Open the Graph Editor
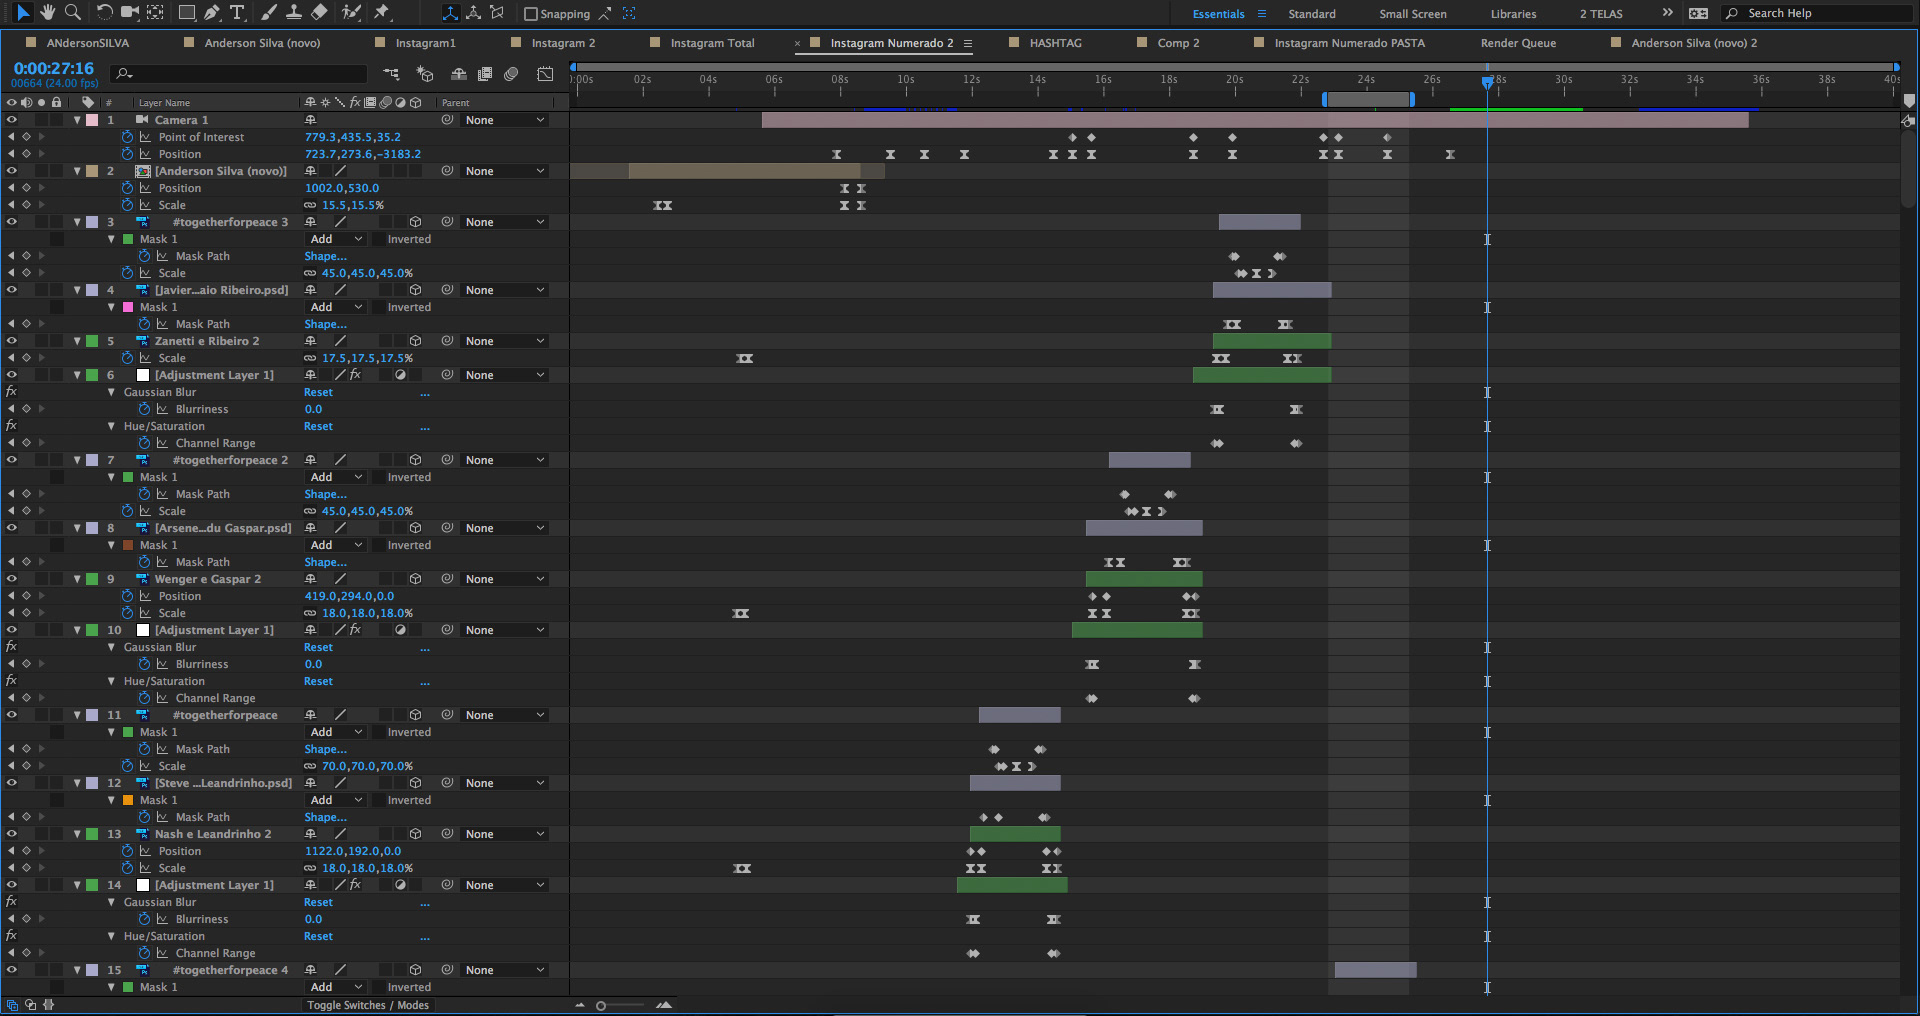Viewport: 1920px width, 1016px height. click(545, 74)
